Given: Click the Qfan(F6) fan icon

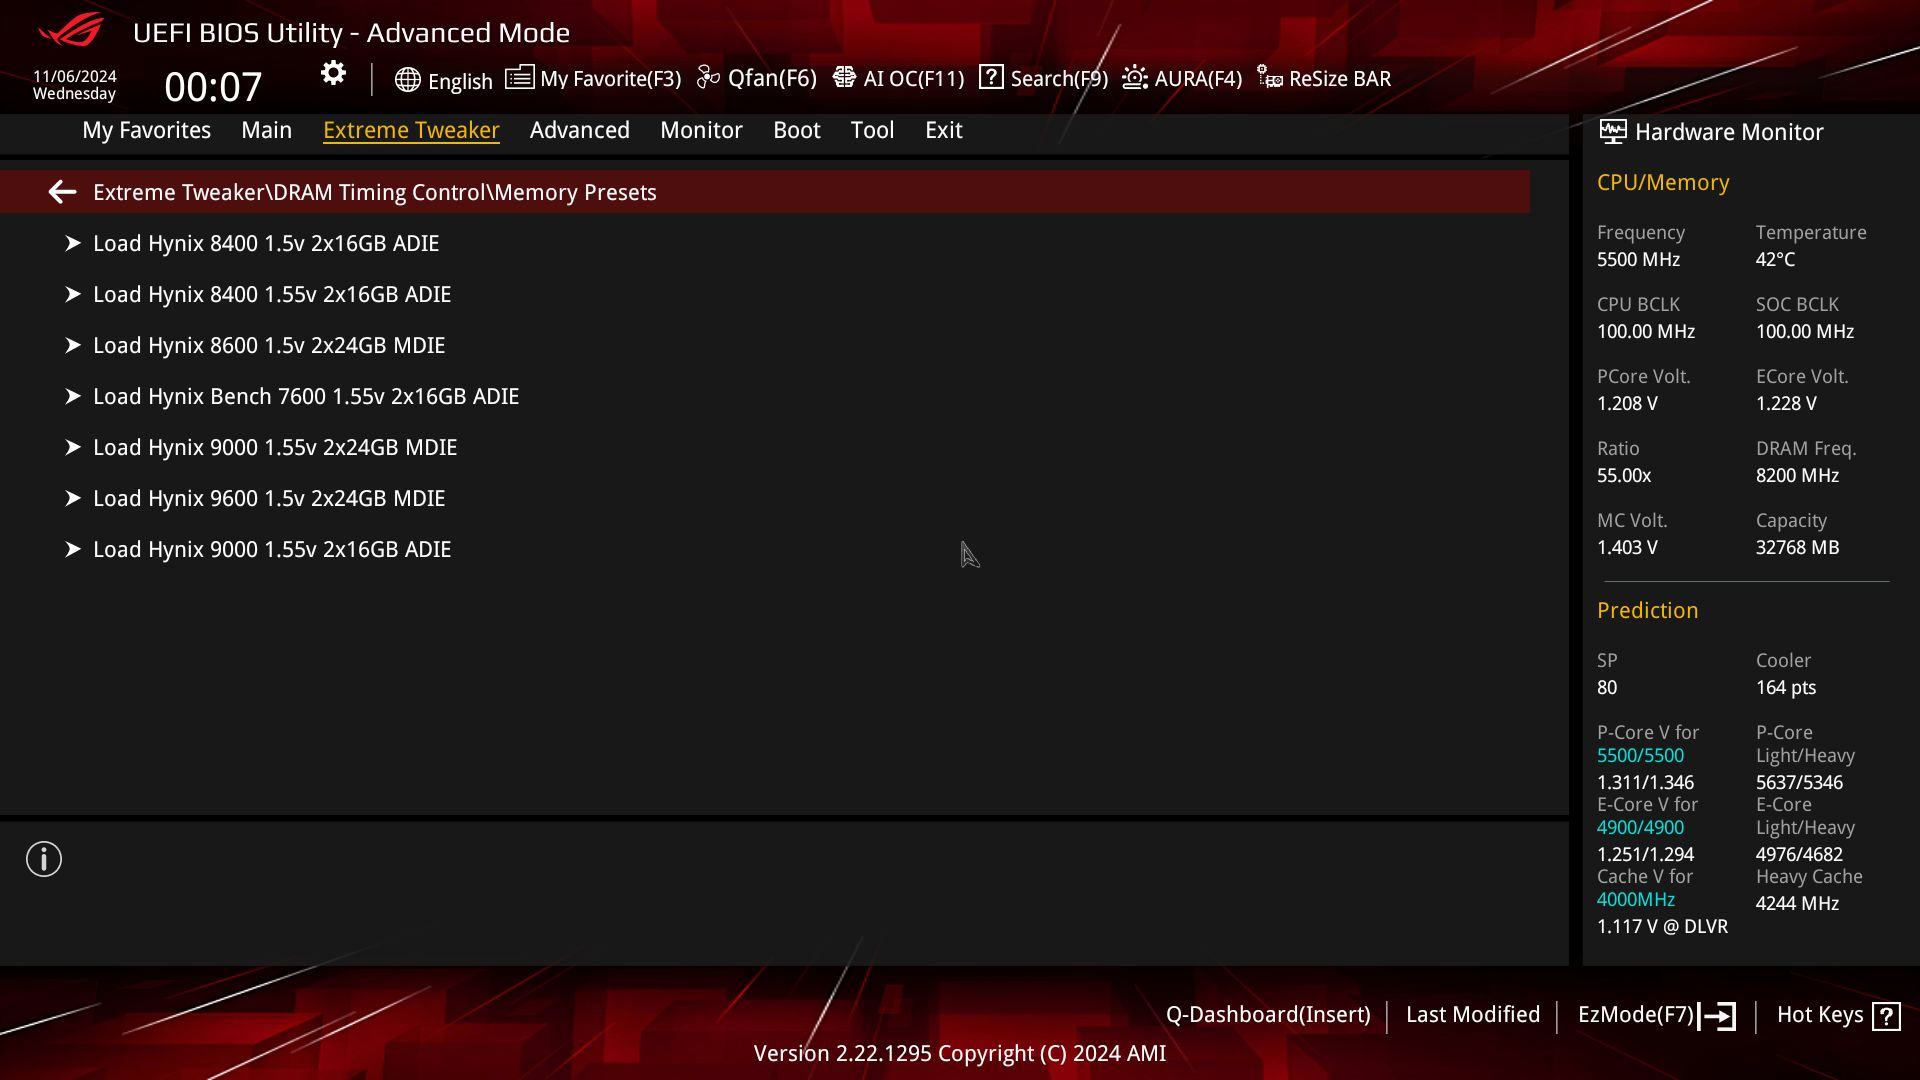Looking at the screenshot, I should pyautogui.click(x=708, y=77).
